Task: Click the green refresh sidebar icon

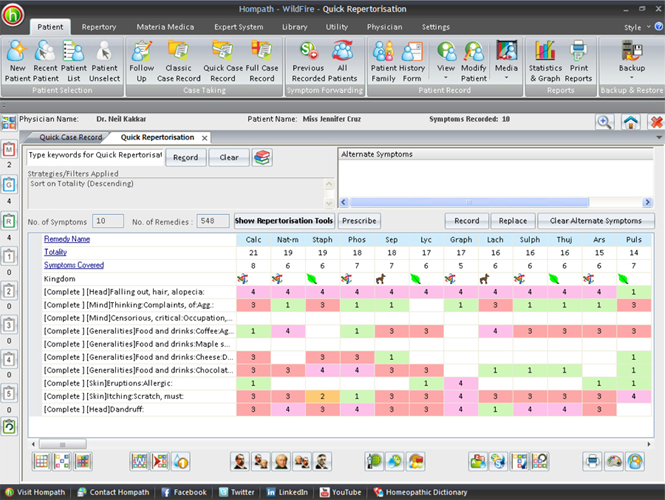Action: [x=9, y=426]
